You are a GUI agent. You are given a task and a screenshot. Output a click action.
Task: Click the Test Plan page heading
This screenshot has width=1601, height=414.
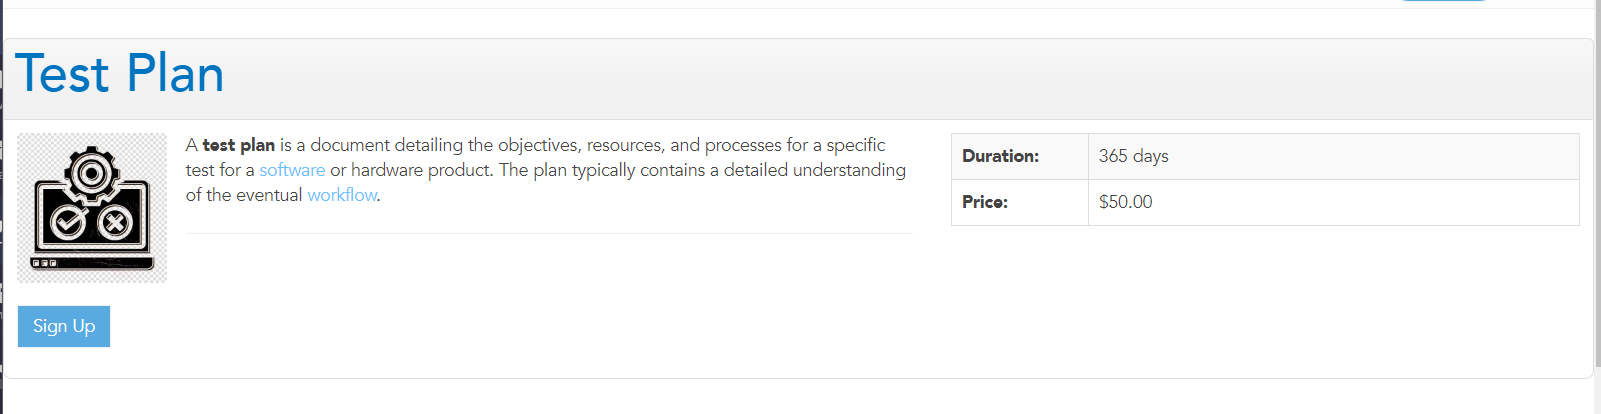(x=120, y=74)
